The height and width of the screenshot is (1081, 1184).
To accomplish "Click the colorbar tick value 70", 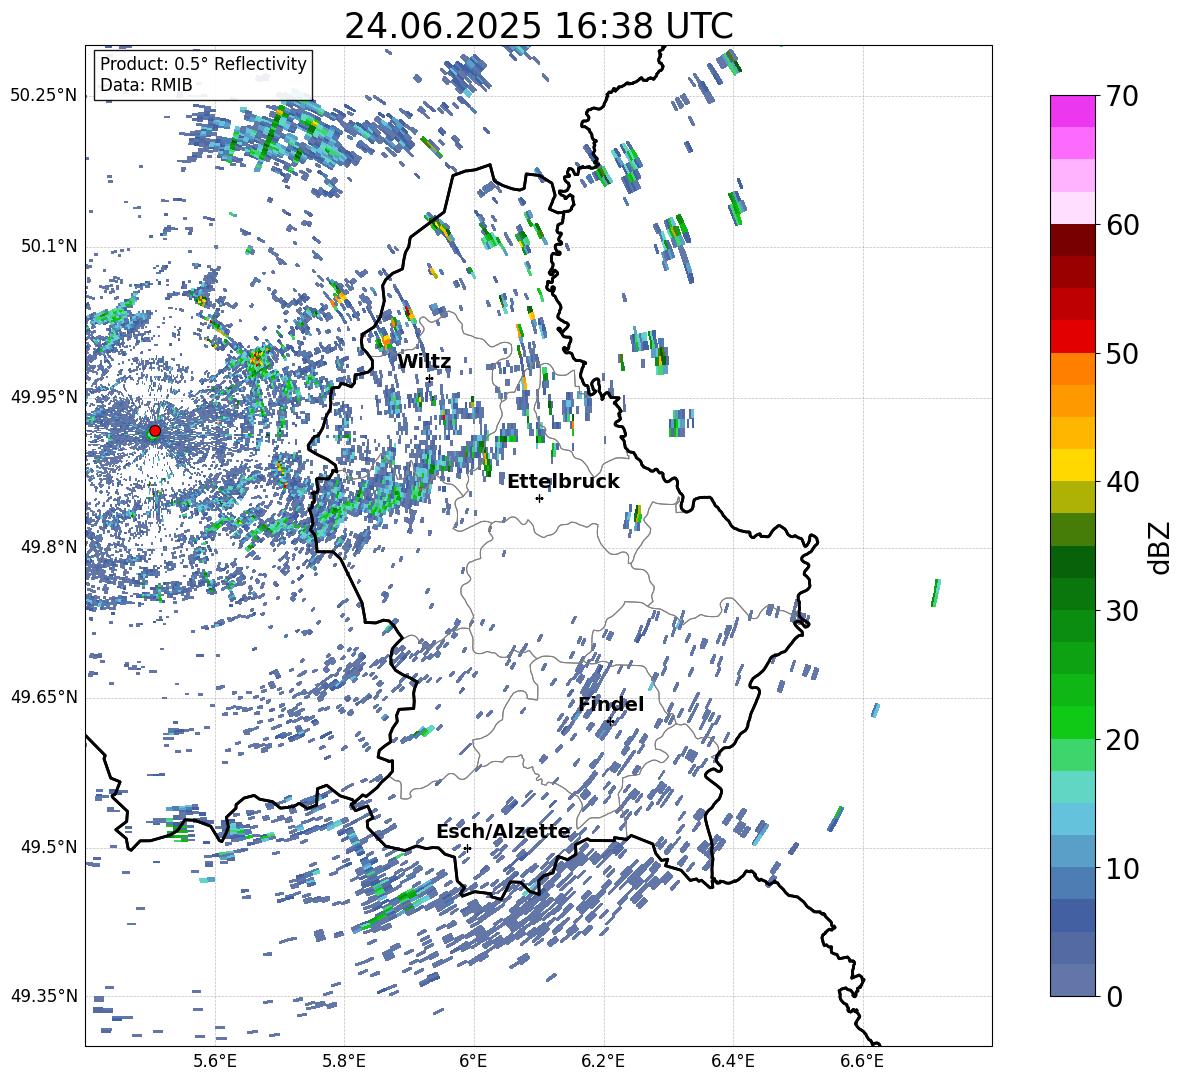I will [x=1122, y=96].
